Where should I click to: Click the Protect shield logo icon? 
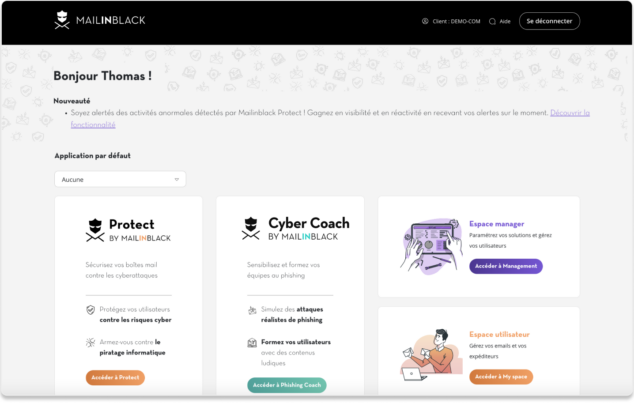(95, 230)
